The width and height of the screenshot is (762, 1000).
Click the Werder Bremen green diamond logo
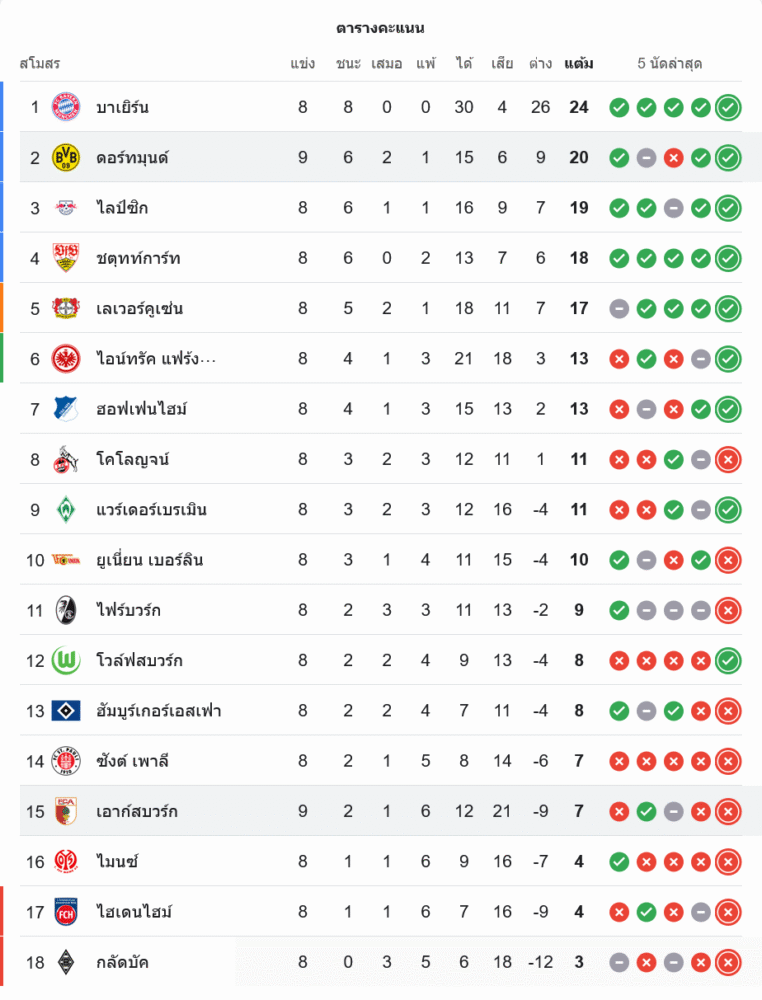pos(66,509)
